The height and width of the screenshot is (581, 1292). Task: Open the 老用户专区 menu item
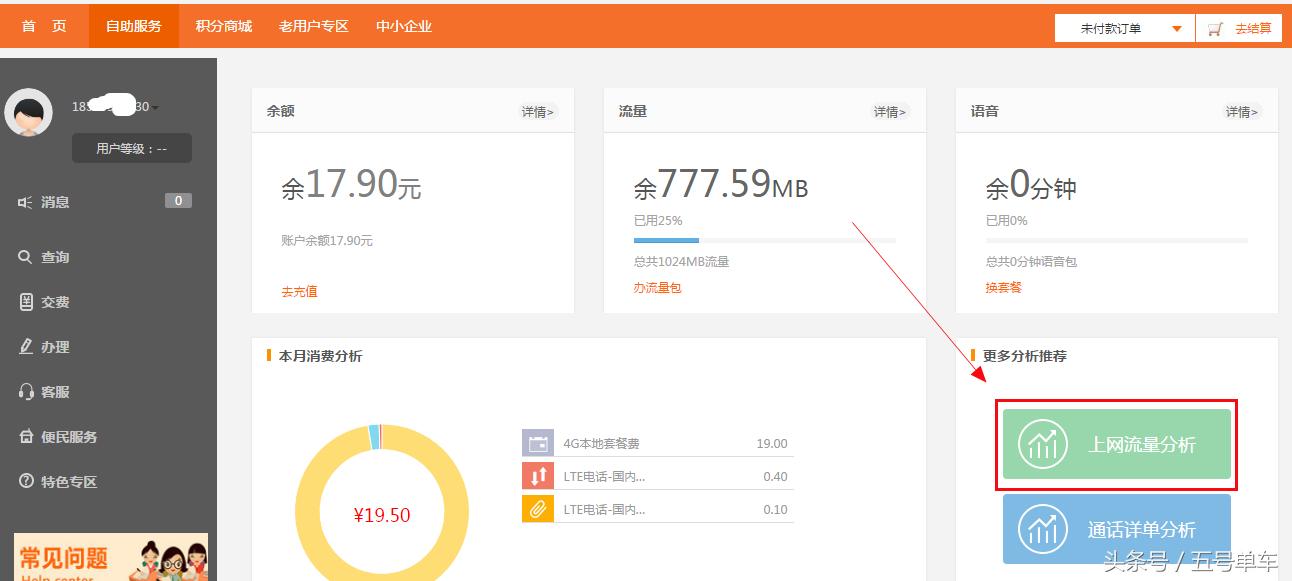coord(313,27)
